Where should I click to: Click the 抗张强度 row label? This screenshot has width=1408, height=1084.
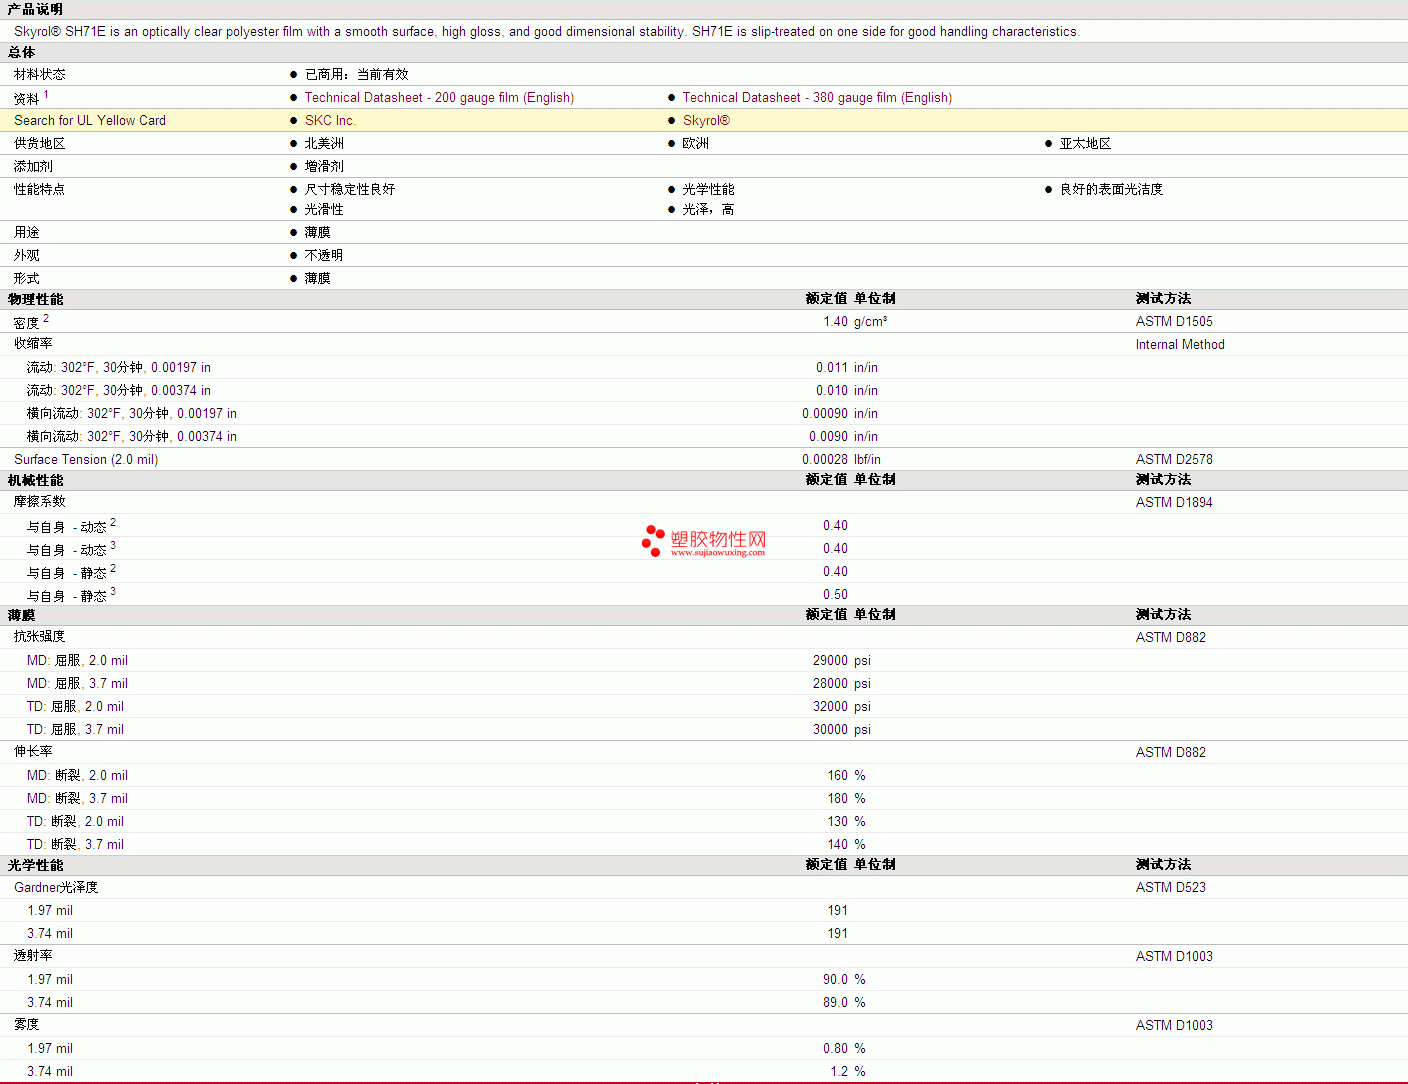40,636
